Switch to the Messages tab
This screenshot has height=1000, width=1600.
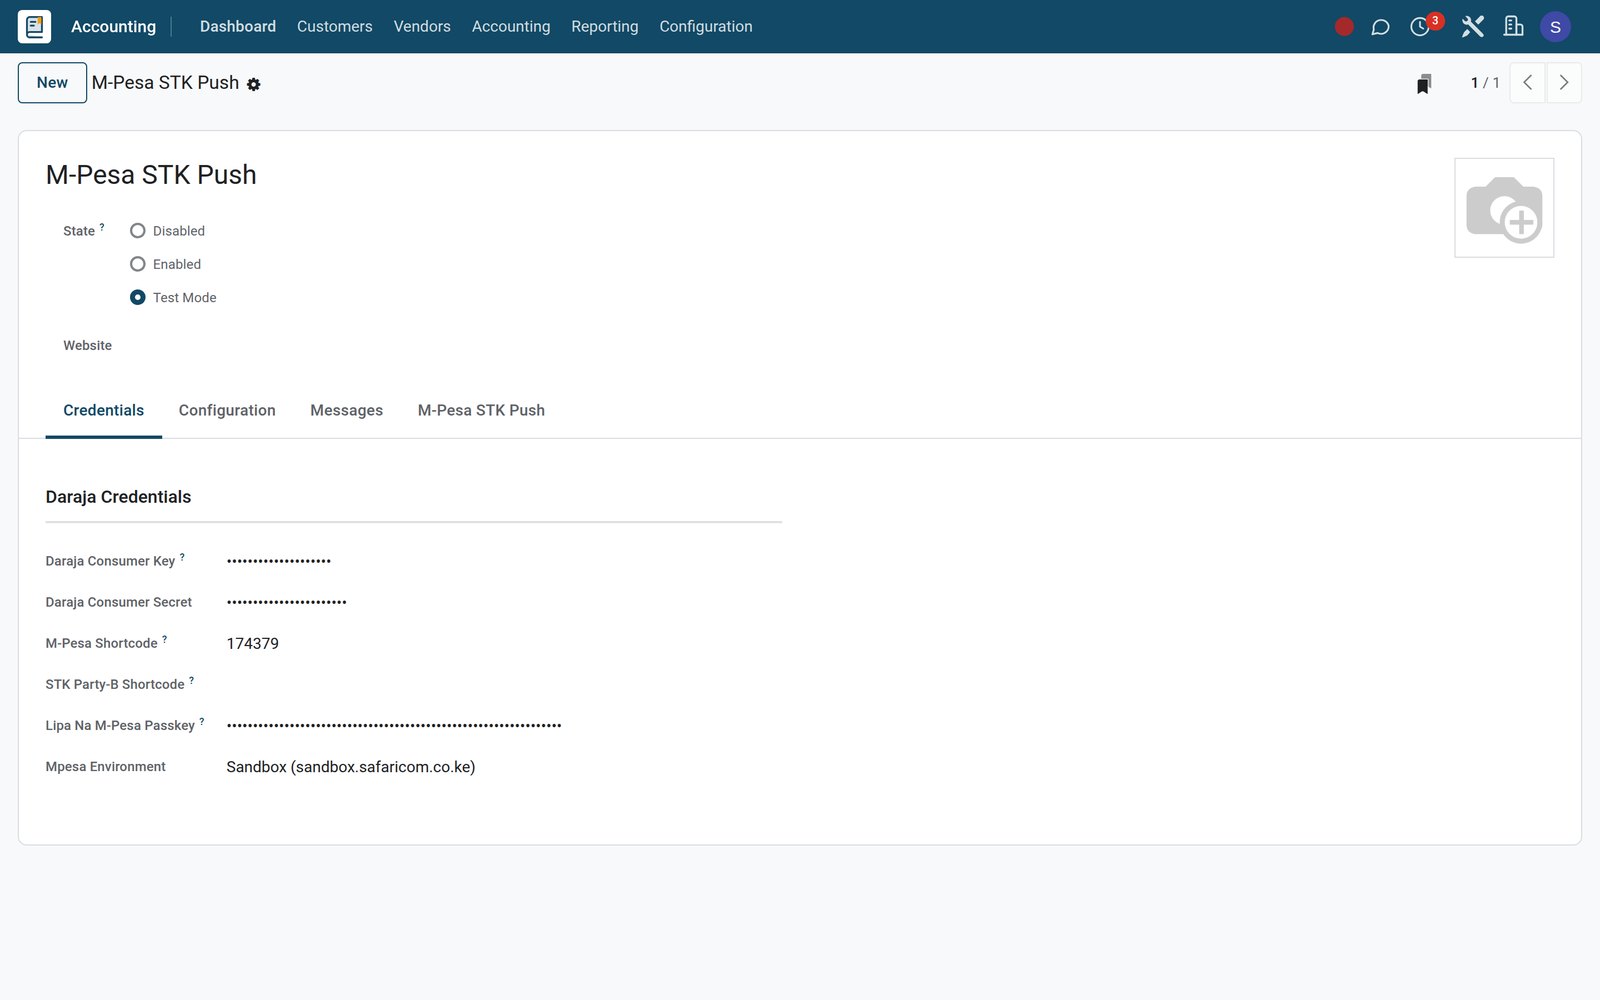click(346, 410)
